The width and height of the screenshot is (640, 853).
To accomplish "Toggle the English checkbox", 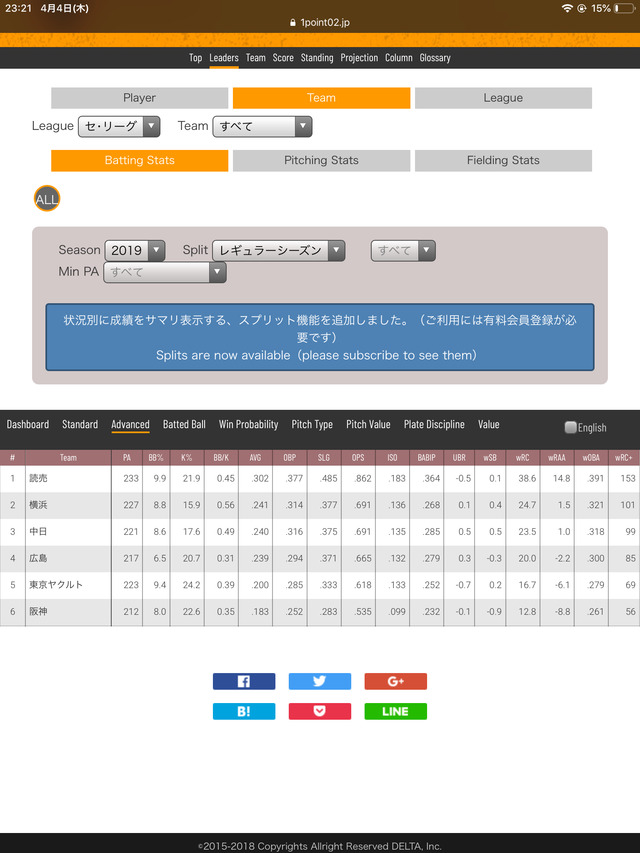I will (570, 427).
